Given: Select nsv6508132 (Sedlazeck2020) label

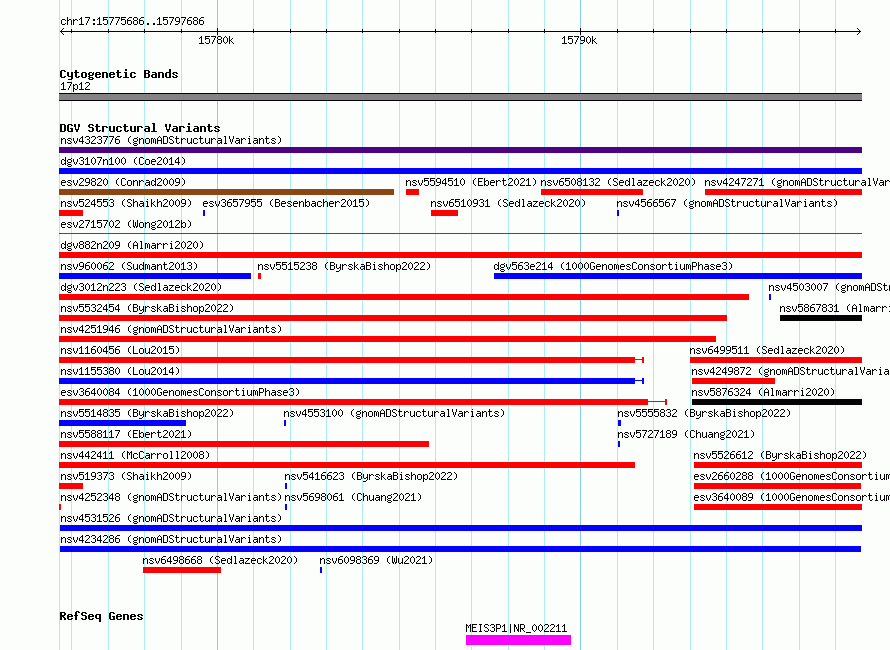Looking at the screenshot, I should 618,182.
